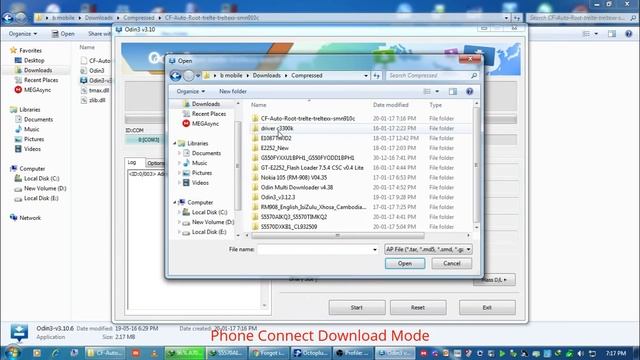Select the MEGAsync icon in the dialog sidebar
This screenshot has height=360, width=640.
pos(186,124)
